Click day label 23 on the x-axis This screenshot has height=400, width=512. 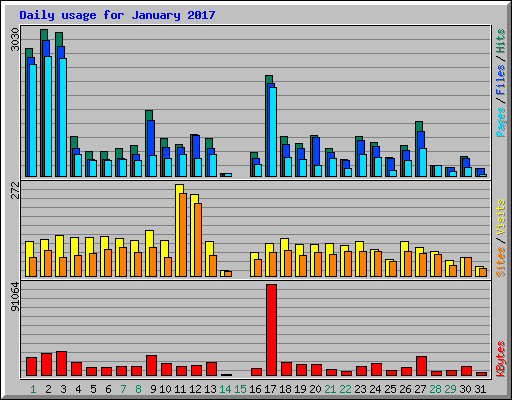[360, 389]
